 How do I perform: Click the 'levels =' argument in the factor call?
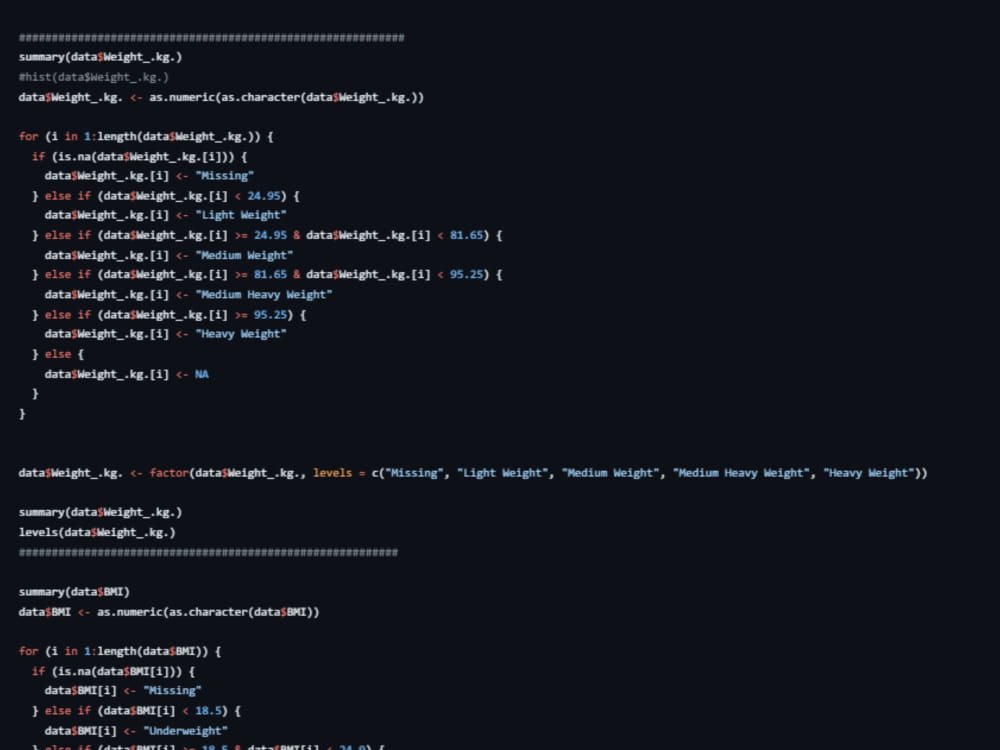339,473
